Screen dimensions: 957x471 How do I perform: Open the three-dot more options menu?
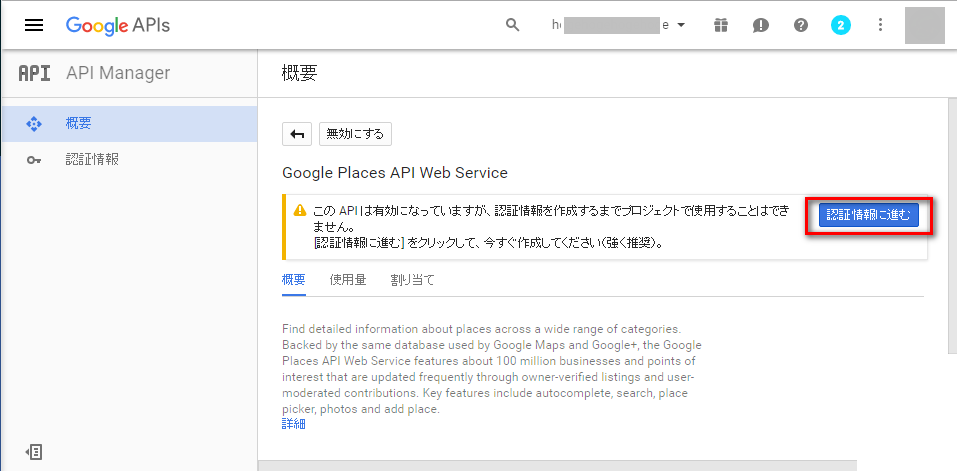coord(880,25)
